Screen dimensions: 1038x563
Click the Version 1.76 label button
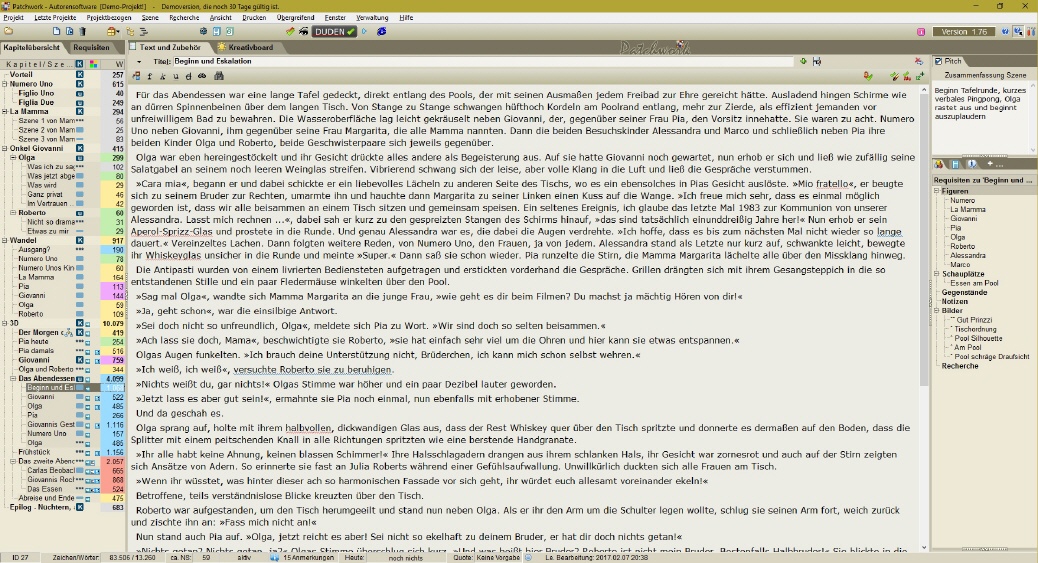click(964, 32)
